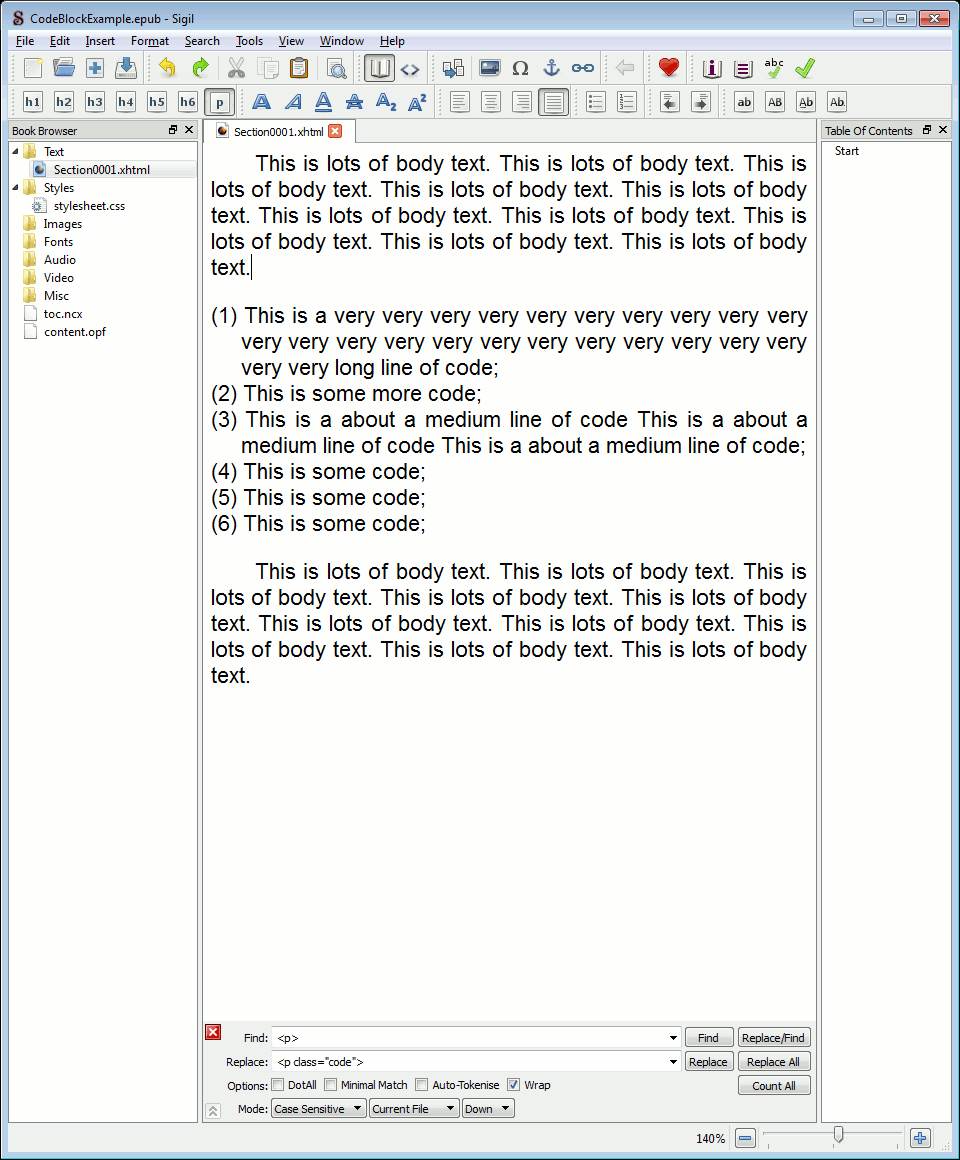The image size is (960, 1160).
Task: Apply bold formatting
Action: 261,102
